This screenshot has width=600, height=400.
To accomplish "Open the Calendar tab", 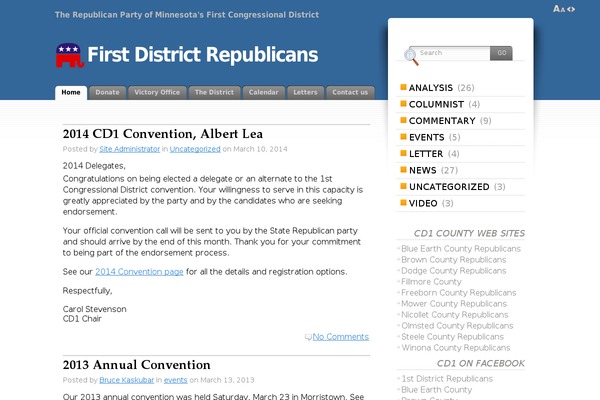I will tap(264, 93).
